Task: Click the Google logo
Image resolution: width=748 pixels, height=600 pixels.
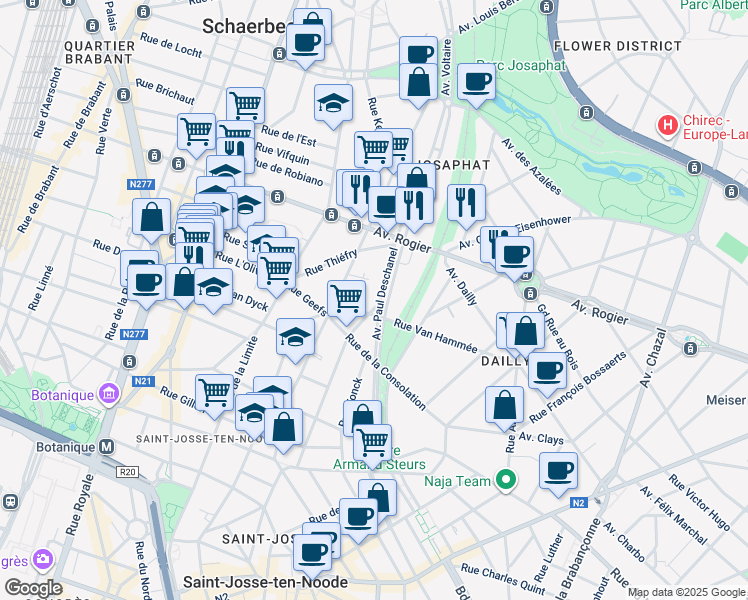Action: pyautogui.click(x=33, y=588)
